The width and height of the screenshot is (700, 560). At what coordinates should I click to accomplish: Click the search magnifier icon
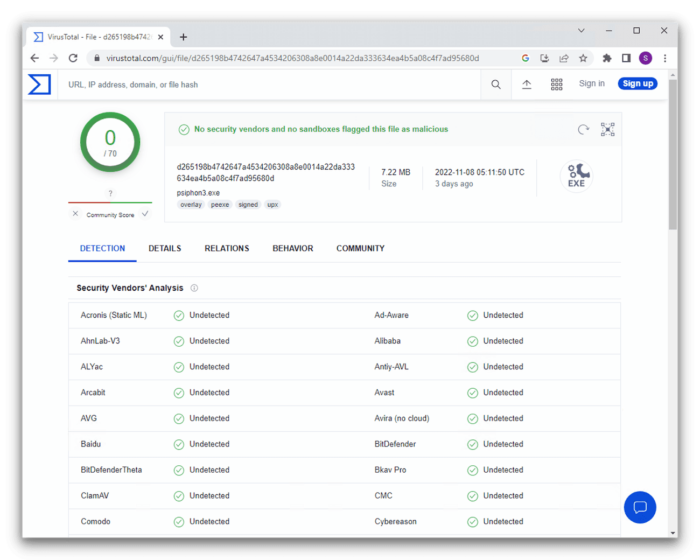pos(496,85)
